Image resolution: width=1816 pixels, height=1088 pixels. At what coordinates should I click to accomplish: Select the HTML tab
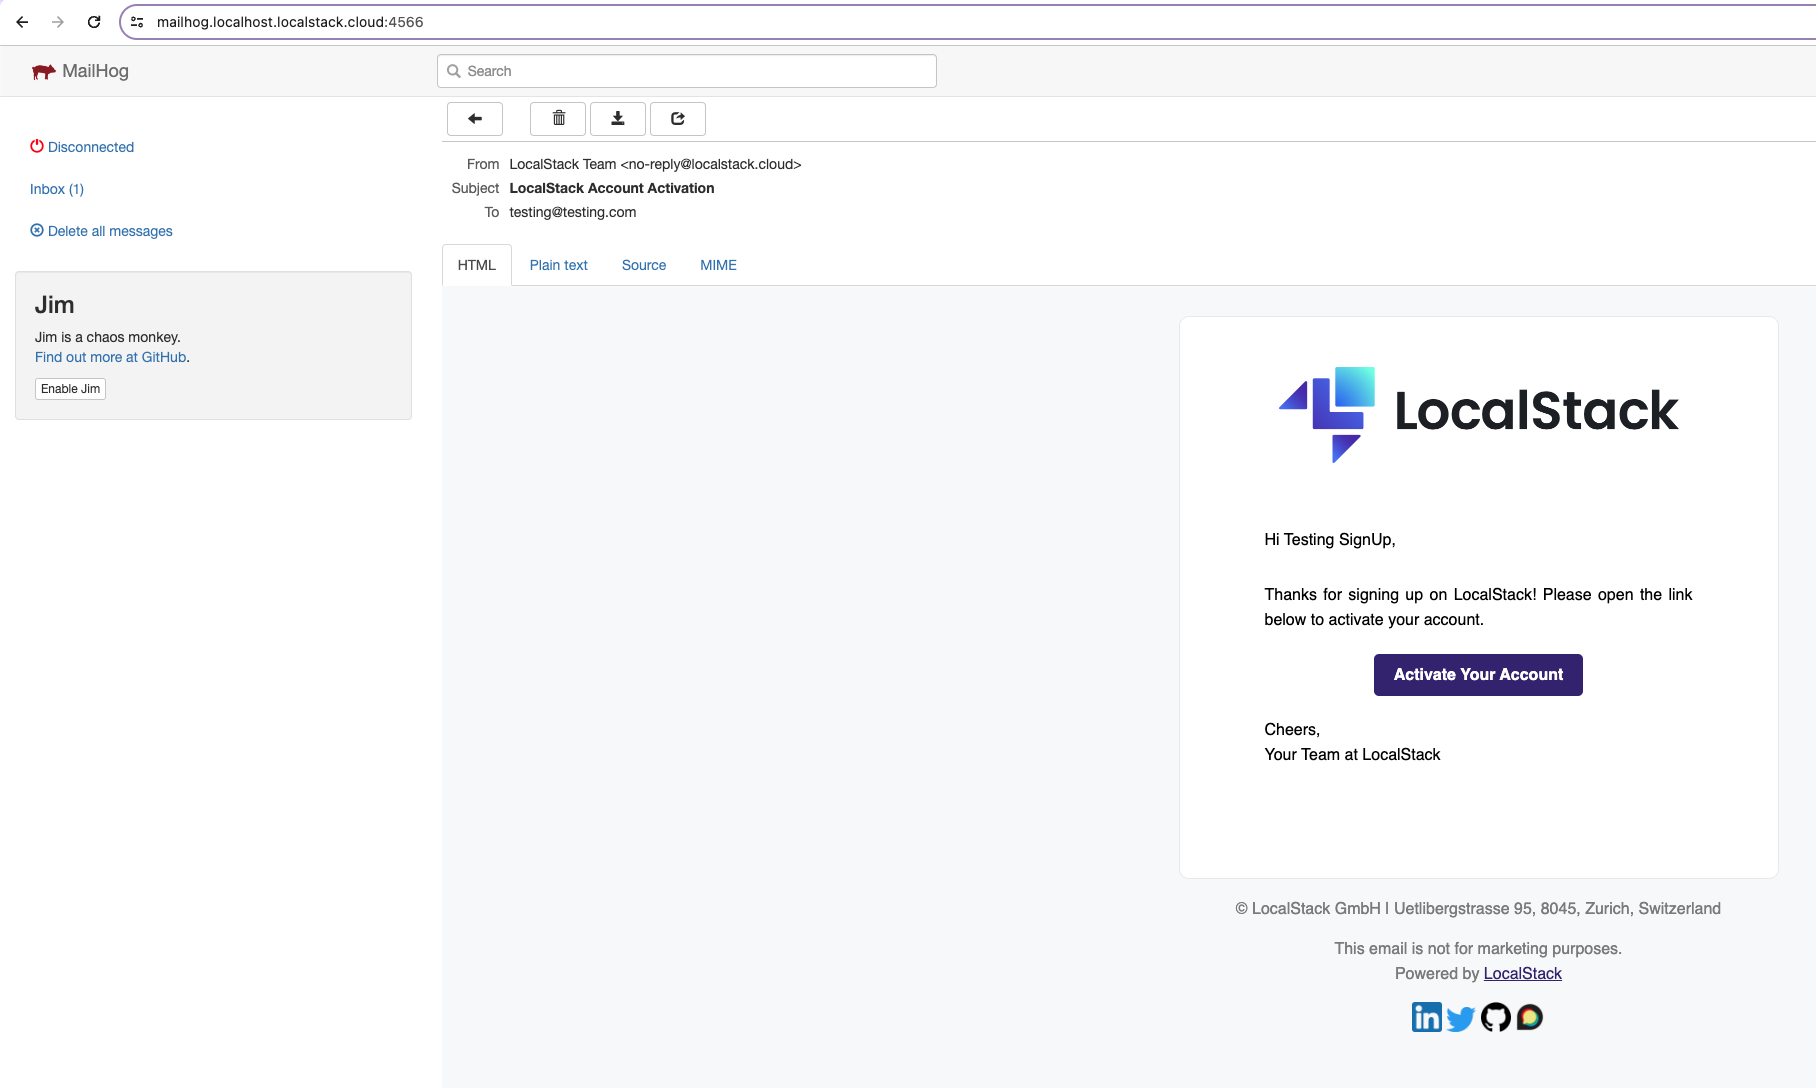pos(476,265)
